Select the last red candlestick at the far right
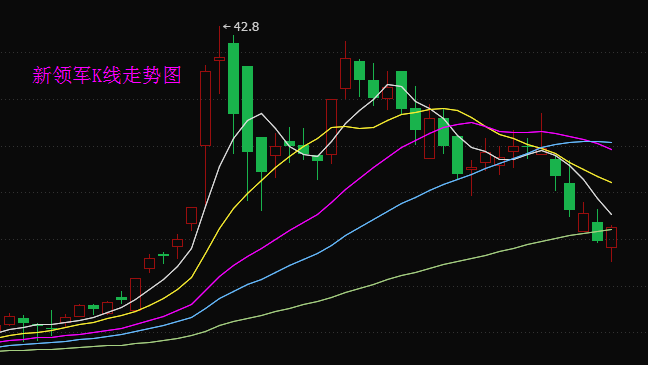This screenshot has height=365, width=648. (612, 237)
